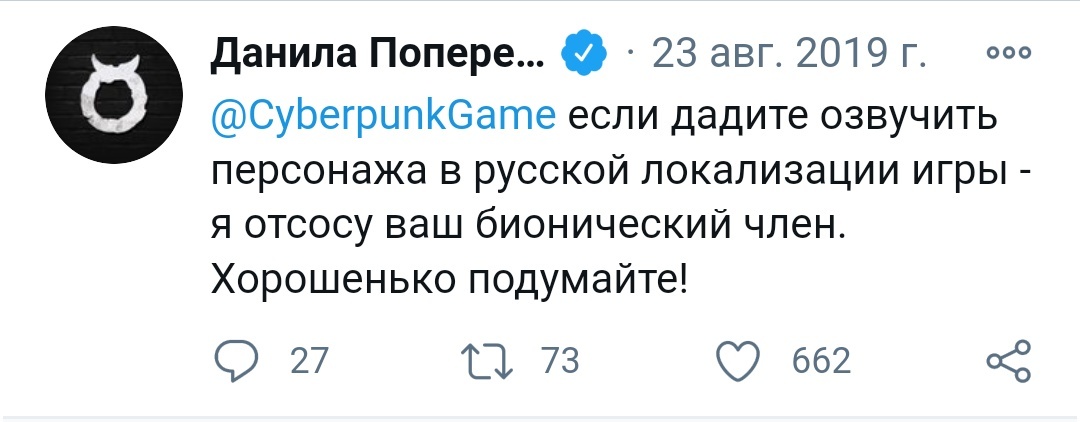The image size is (1080, 422).
Task: Open the round profile avatar
Action: (x=112, y=98)
